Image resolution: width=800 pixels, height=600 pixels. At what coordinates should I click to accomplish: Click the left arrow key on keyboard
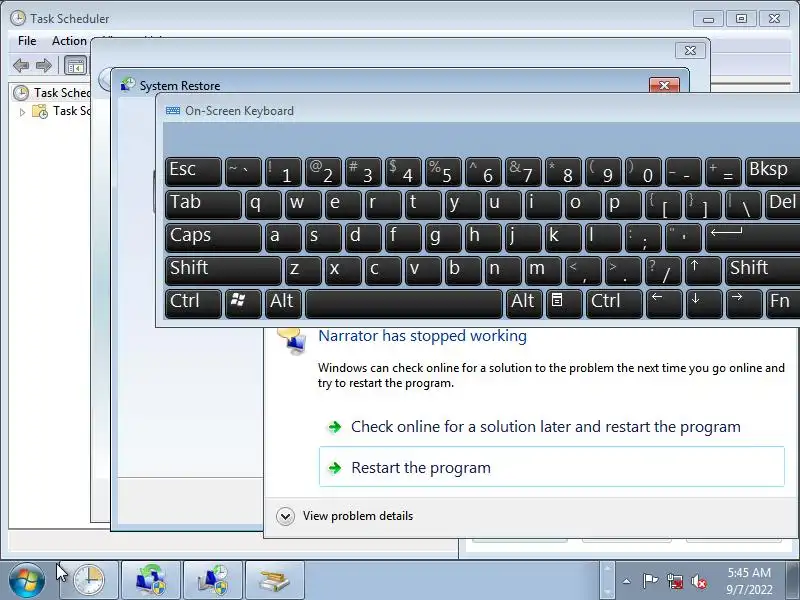664,303
